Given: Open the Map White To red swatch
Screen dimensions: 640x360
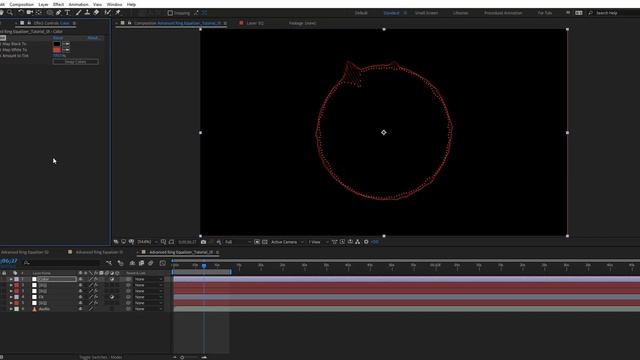Looking at the screenshot, I should tap(57, 50).
